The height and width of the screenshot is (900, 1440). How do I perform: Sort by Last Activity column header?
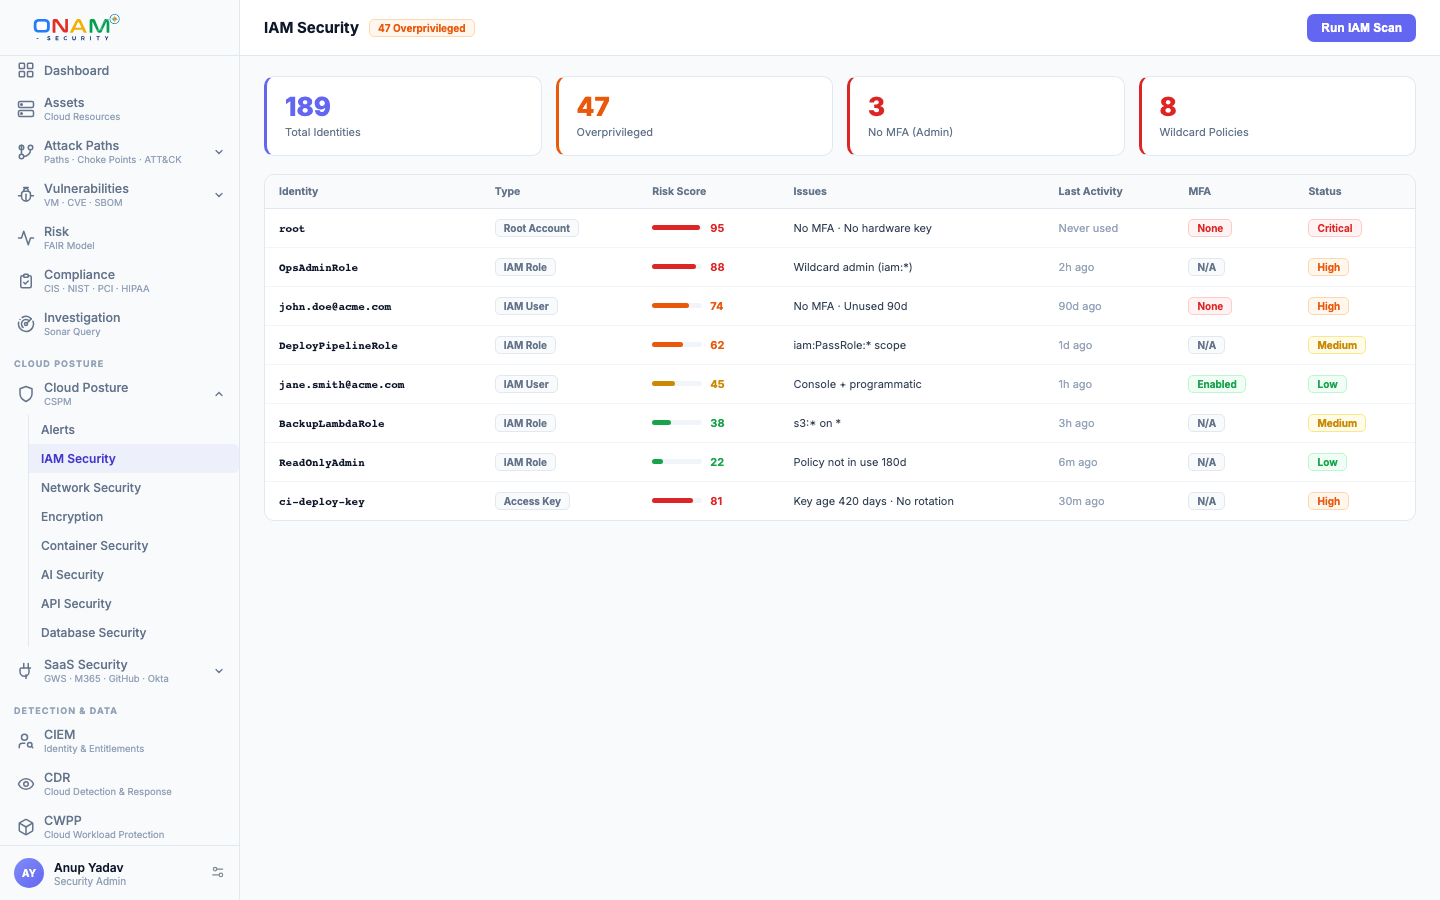pos(1090,191)
